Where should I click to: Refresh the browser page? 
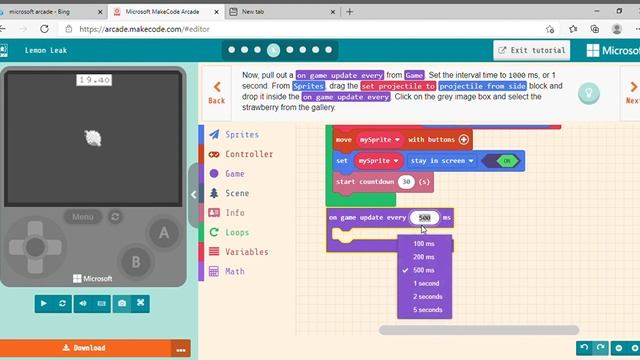(44, 29)
